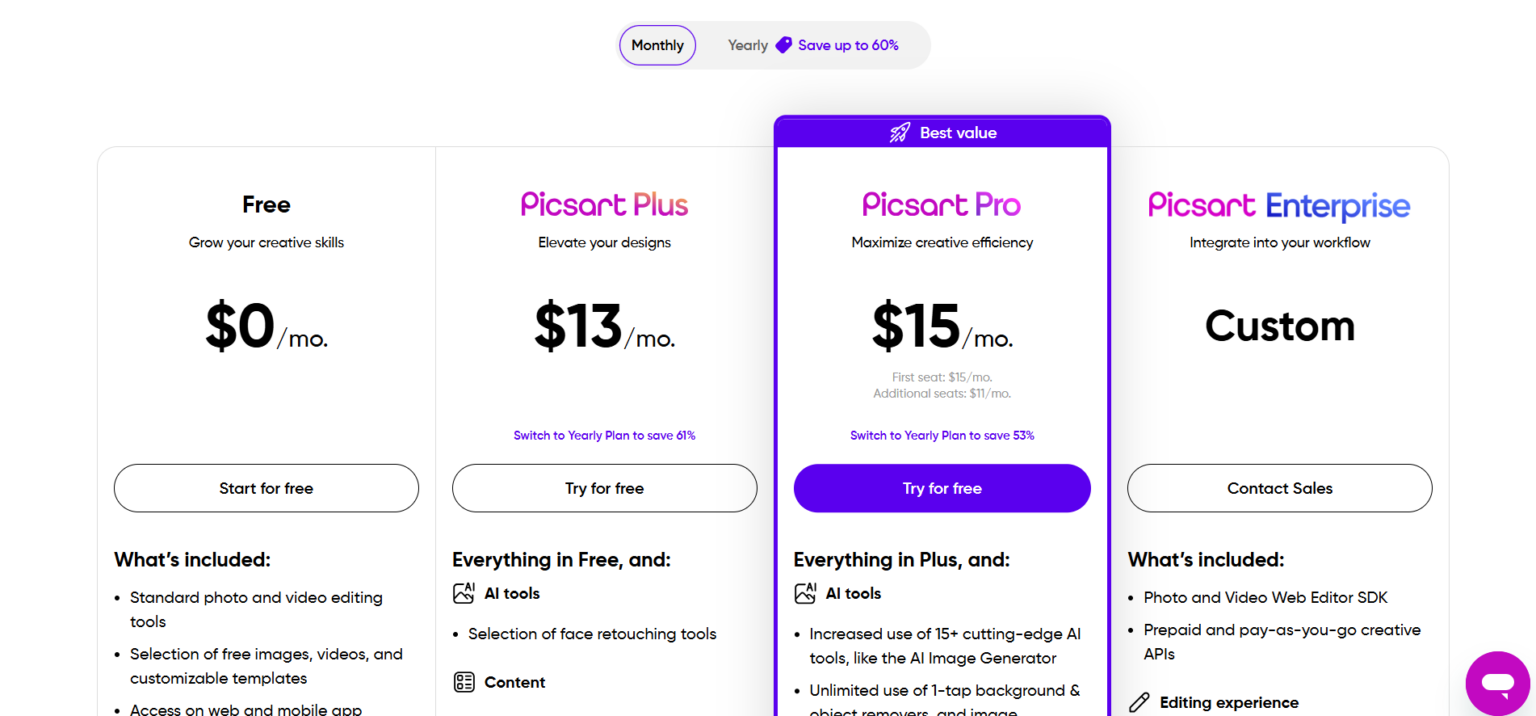The width and height of the screenshot is (1536, 716).
Task: Click the Content icon in Picsart Plus column
Action: [x=464, y=681]
